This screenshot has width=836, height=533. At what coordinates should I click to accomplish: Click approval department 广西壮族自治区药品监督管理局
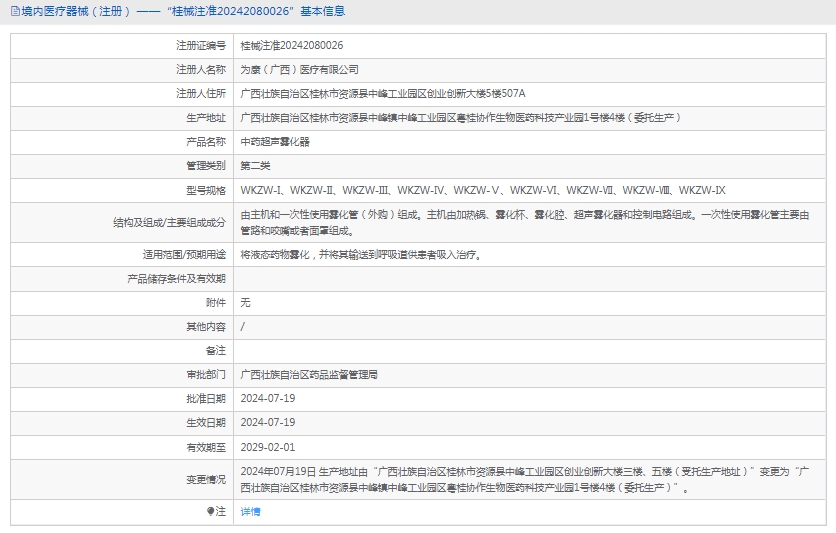(309, 375)
